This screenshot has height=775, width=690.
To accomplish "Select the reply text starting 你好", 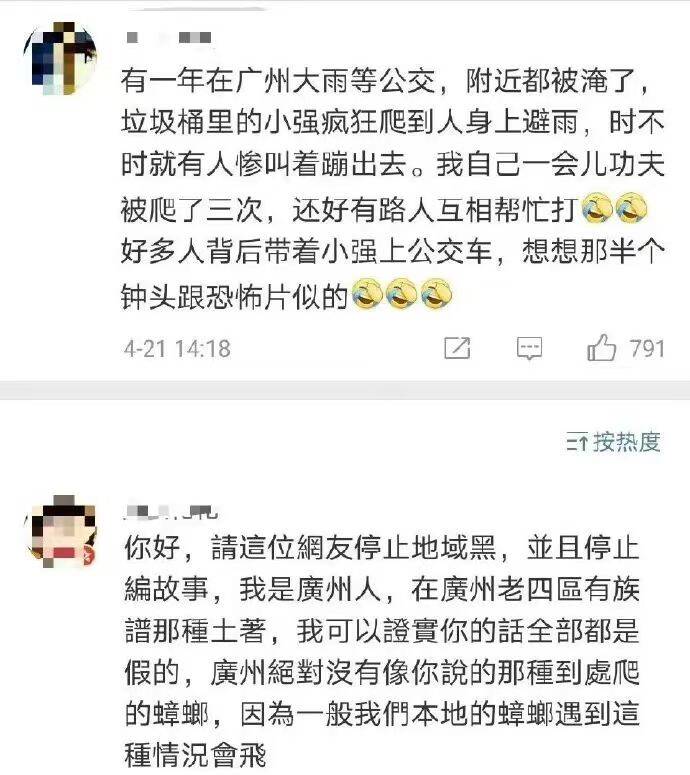I will 382,651.
